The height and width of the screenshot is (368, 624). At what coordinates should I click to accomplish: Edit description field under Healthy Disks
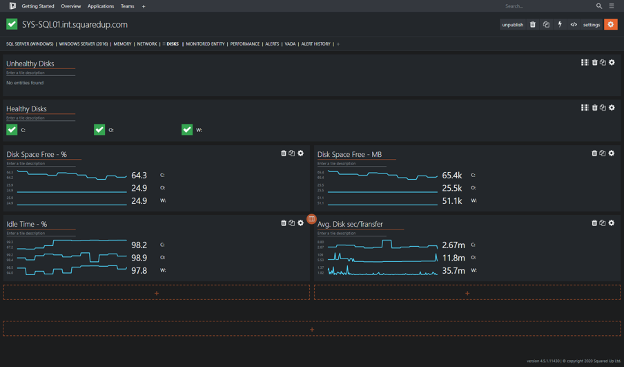click(x=40, y=118)
